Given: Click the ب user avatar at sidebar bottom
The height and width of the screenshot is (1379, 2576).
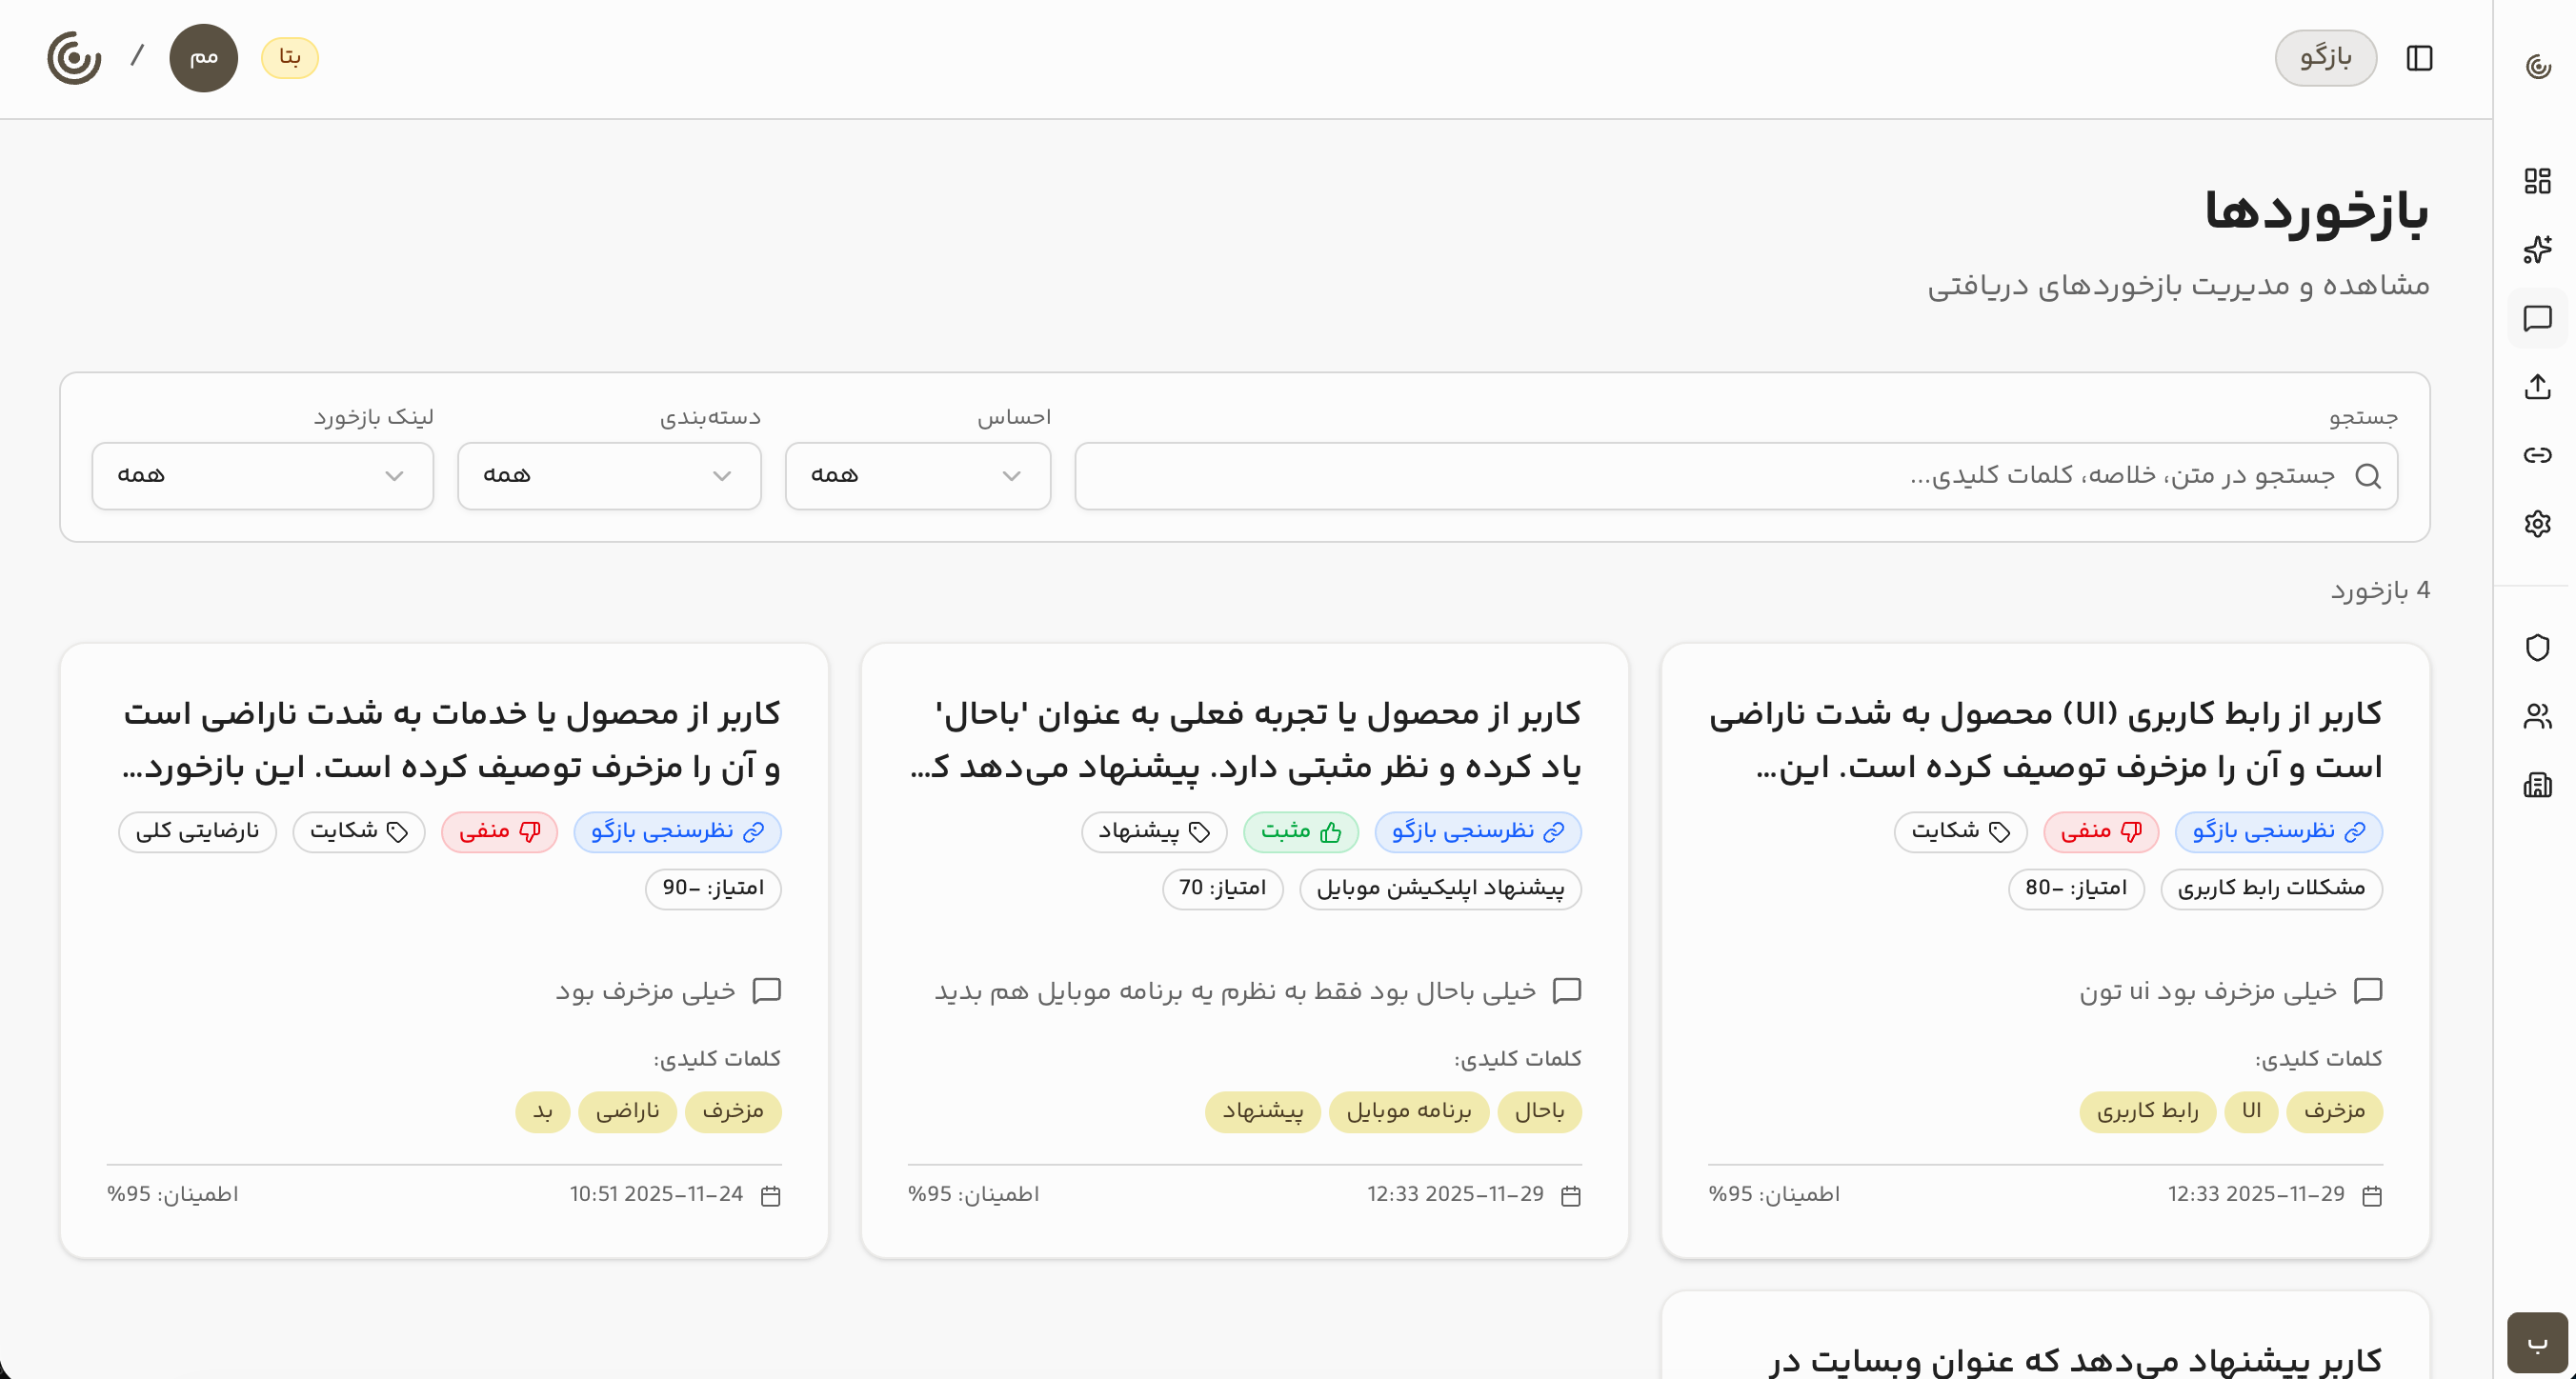Looking at the screenshot, I should 2537,1342.
